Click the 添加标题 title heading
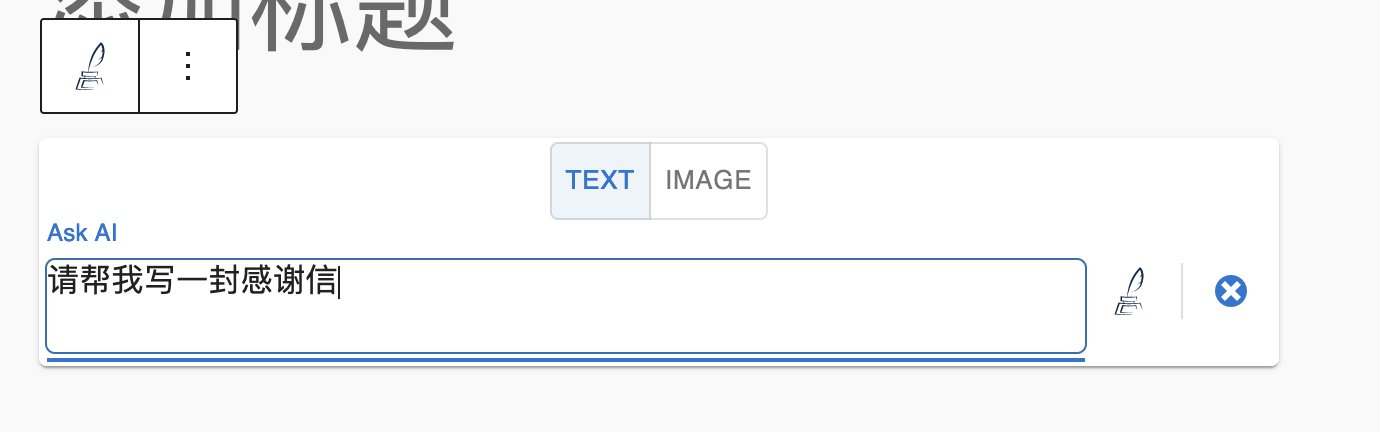 click(250, 20)
